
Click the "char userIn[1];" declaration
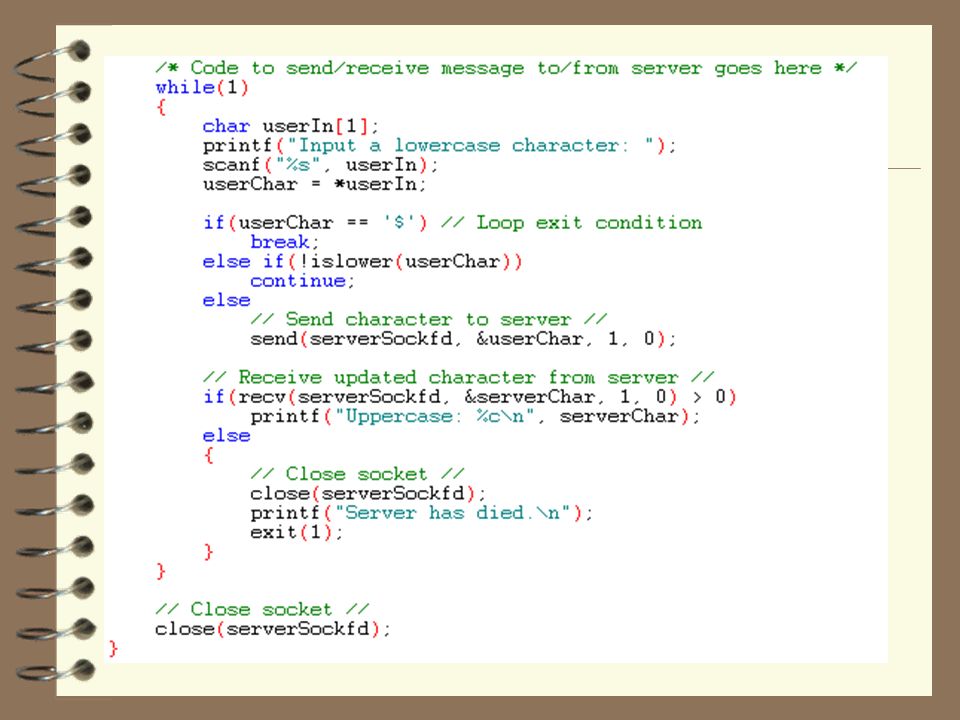[291, 126]
